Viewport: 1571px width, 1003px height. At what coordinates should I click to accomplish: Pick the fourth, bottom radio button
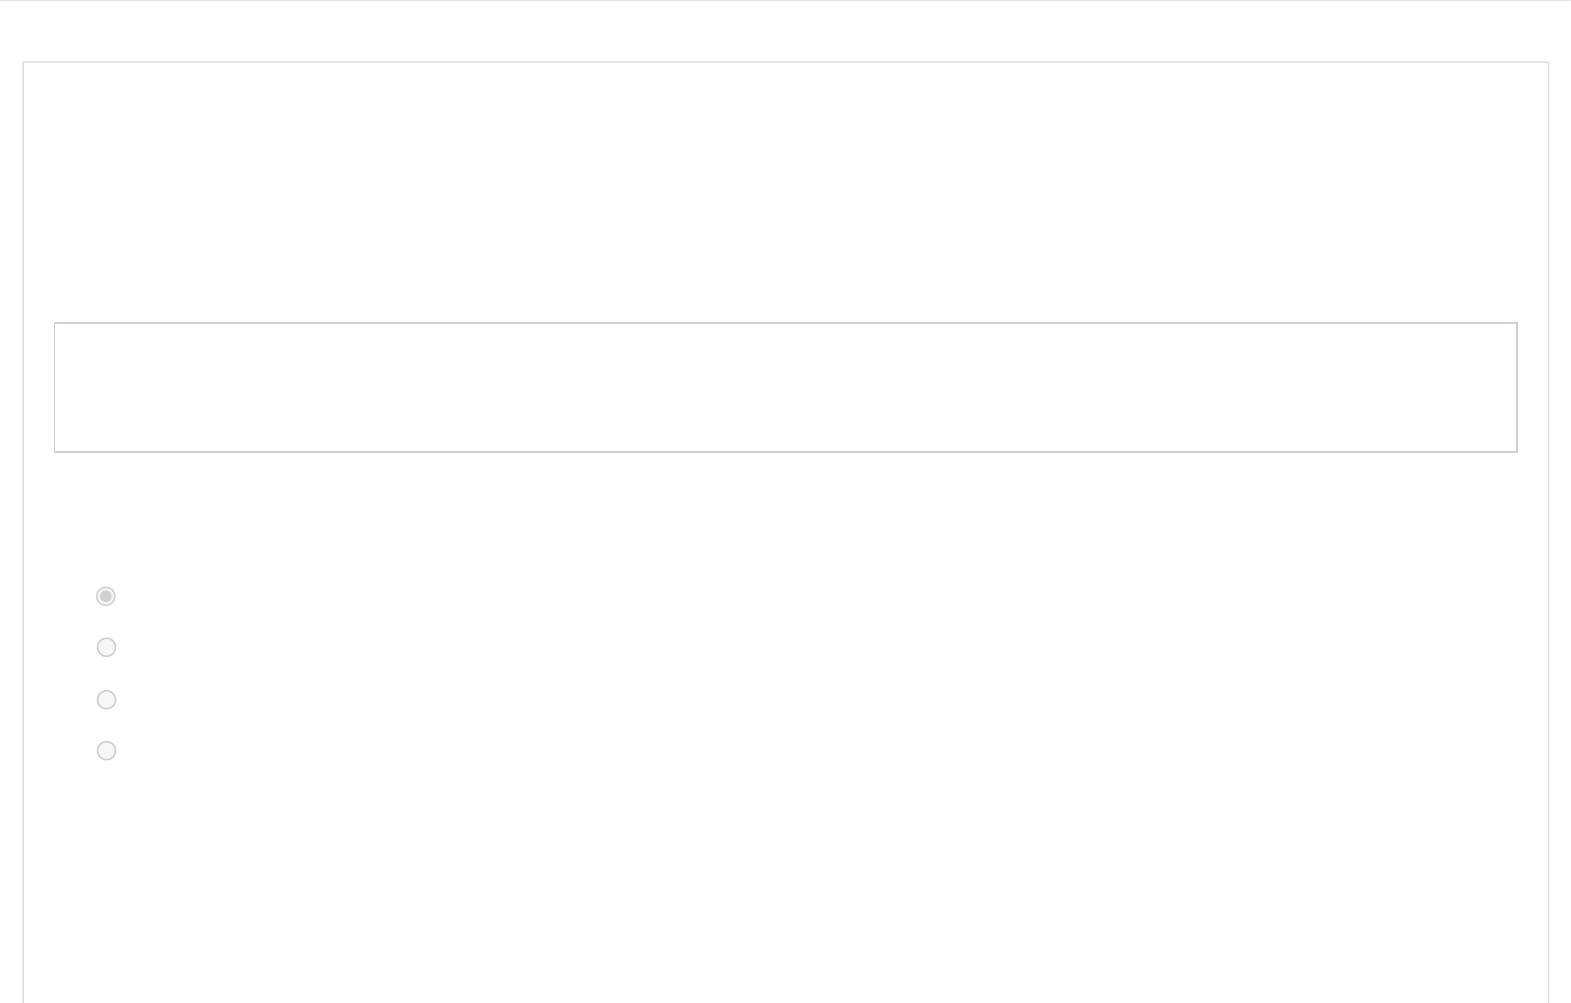106,750
